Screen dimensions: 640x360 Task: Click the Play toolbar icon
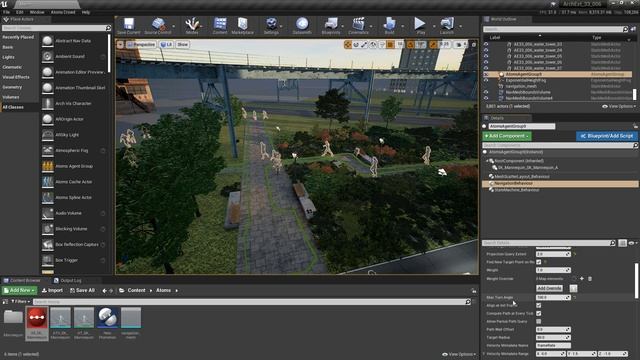[420, 26]
